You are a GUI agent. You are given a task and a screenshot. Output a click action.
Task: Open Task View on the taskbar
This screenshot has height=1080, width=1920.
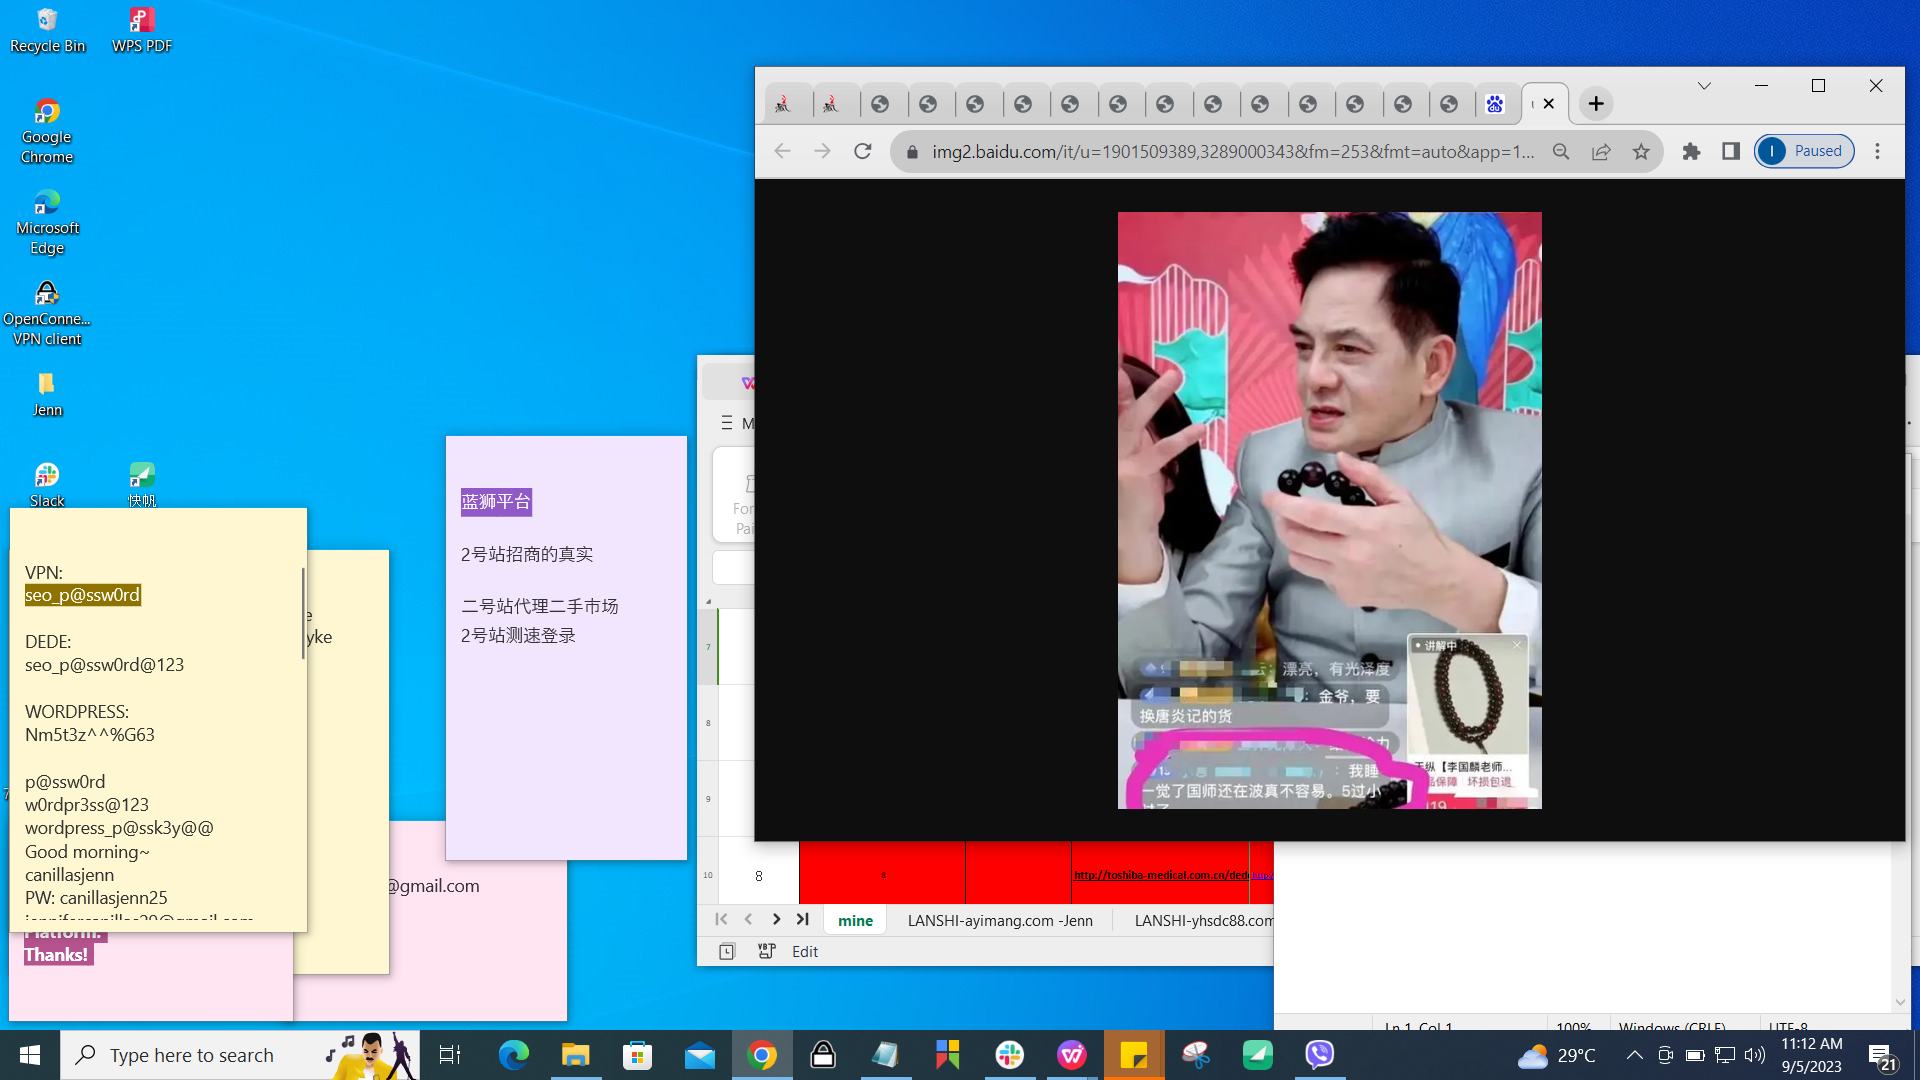click(450, 1055)
